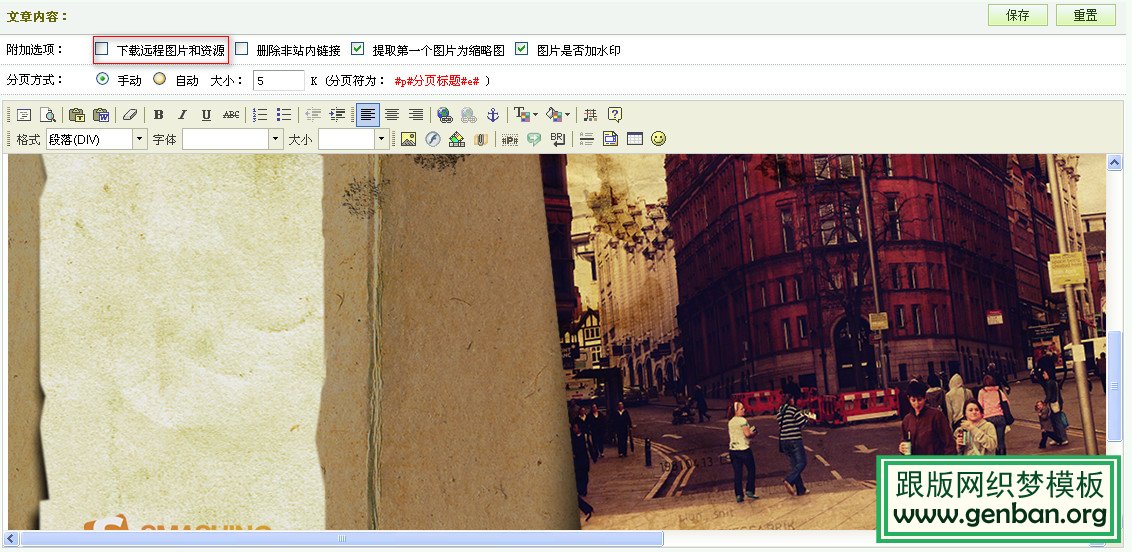Click the pagination size input field
Image resolution: width=1132 pixels, height=552 pixels.
coord(278,80)
